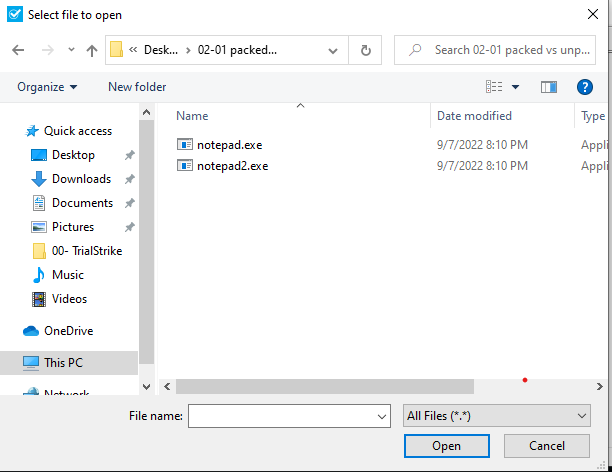Click the Open button
This screenshot has width=612, height=472.
point(447,446)
